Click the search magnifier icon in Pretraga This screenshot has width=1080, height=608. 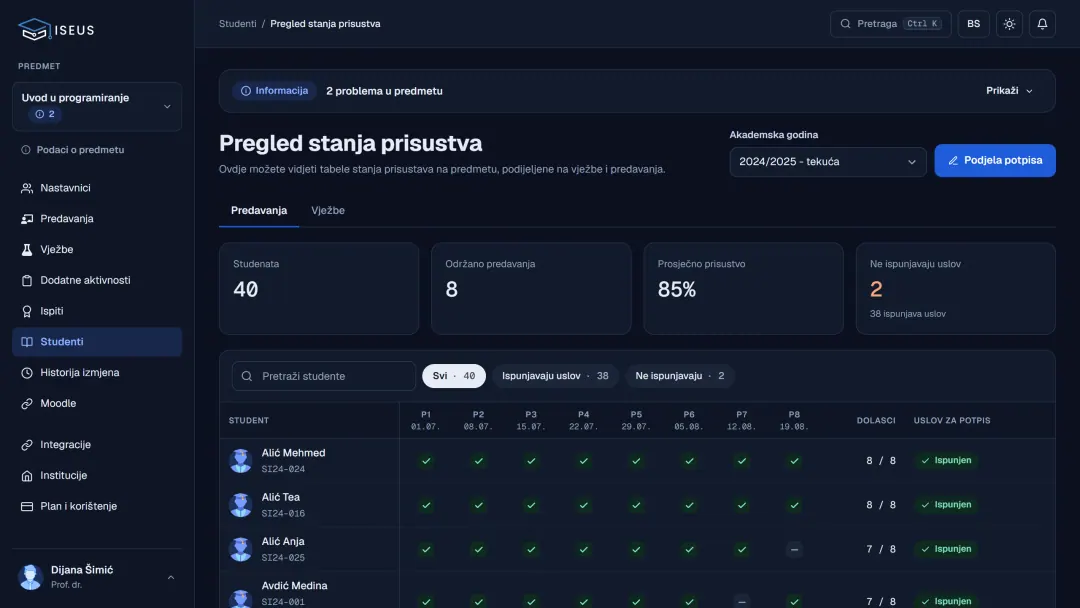[x=845, y=24]
